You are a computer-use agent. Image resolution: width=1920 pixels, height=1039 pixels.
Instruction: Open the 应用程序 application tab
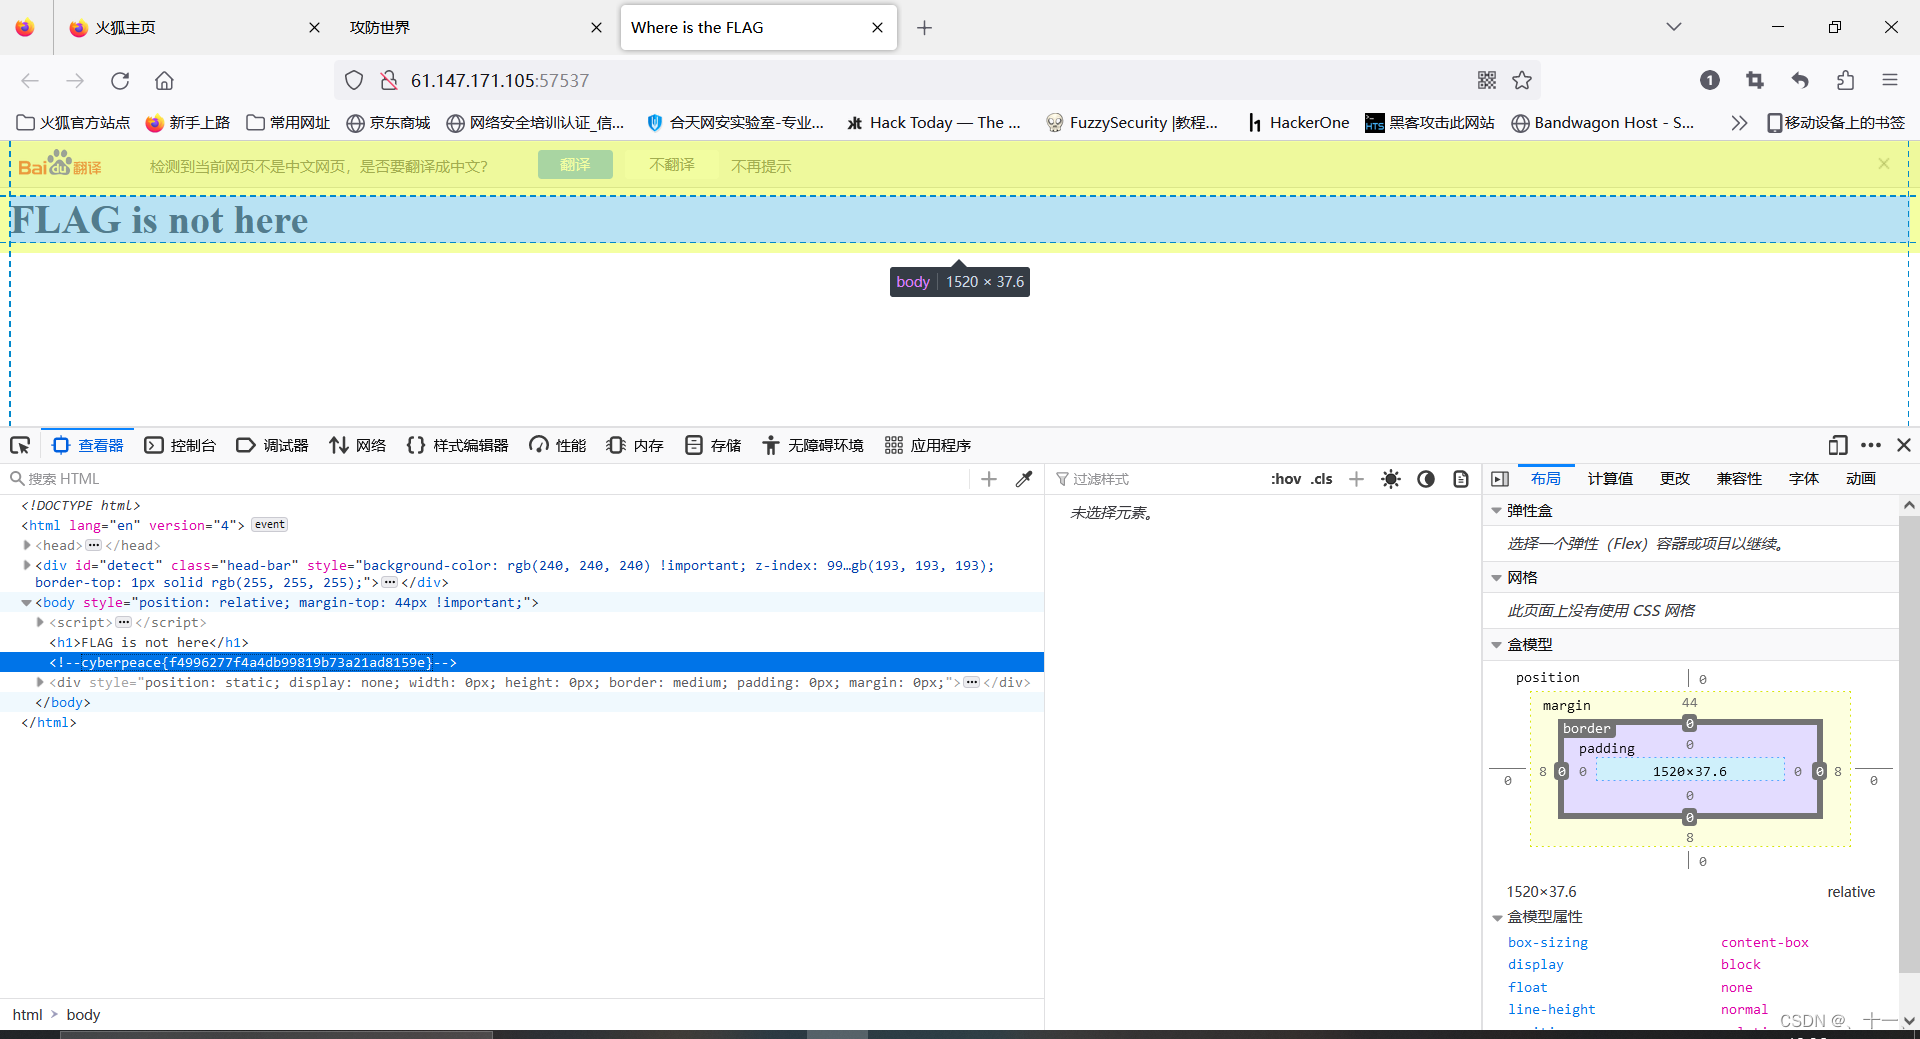[928, 445]
